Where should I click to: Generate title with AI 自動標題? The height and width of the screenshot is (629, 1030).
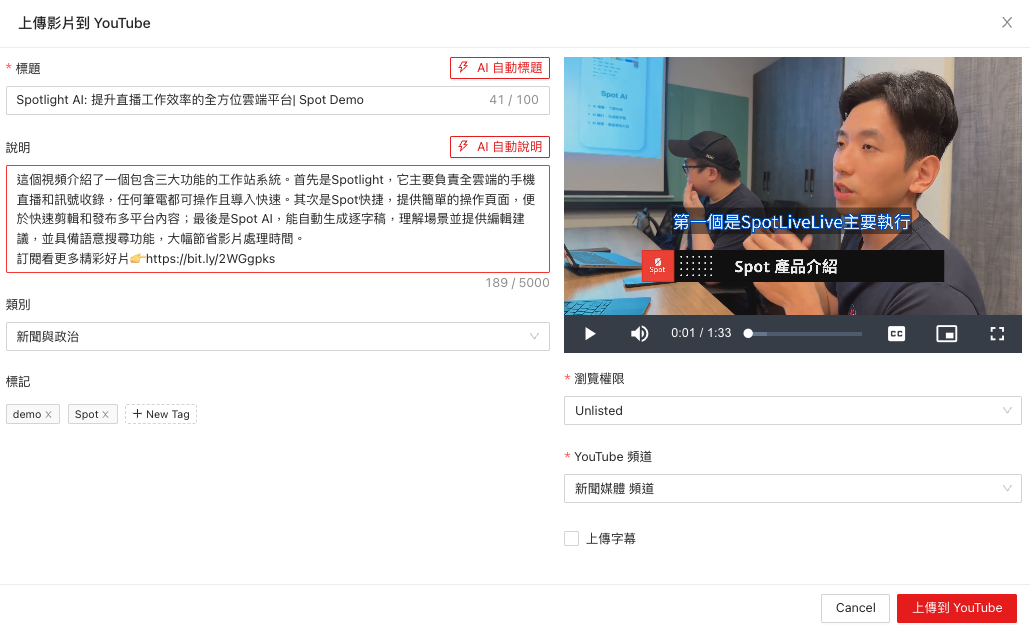click(x=500, y=68)
